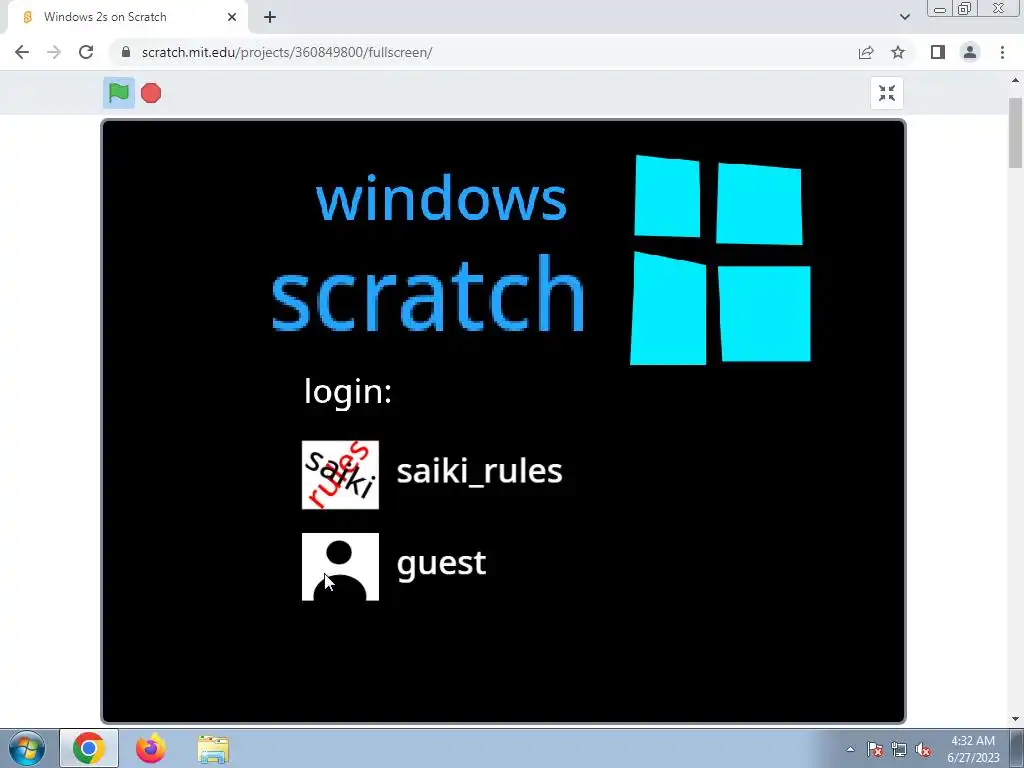
Task: Select the Windows 2s on Scratch tab
Action: click(x=127, y=17)
